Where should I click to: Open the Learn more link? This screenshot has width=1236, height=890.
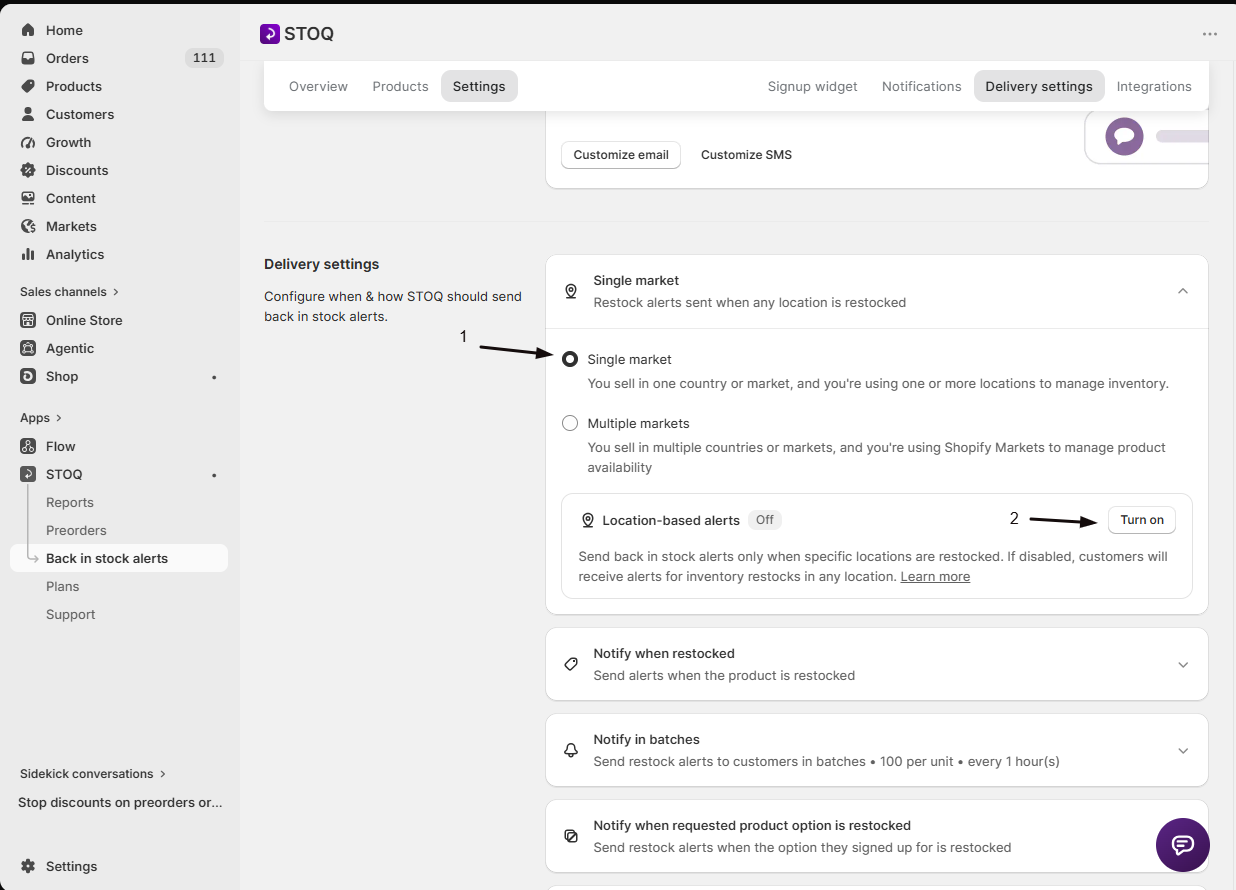[935, 577]
